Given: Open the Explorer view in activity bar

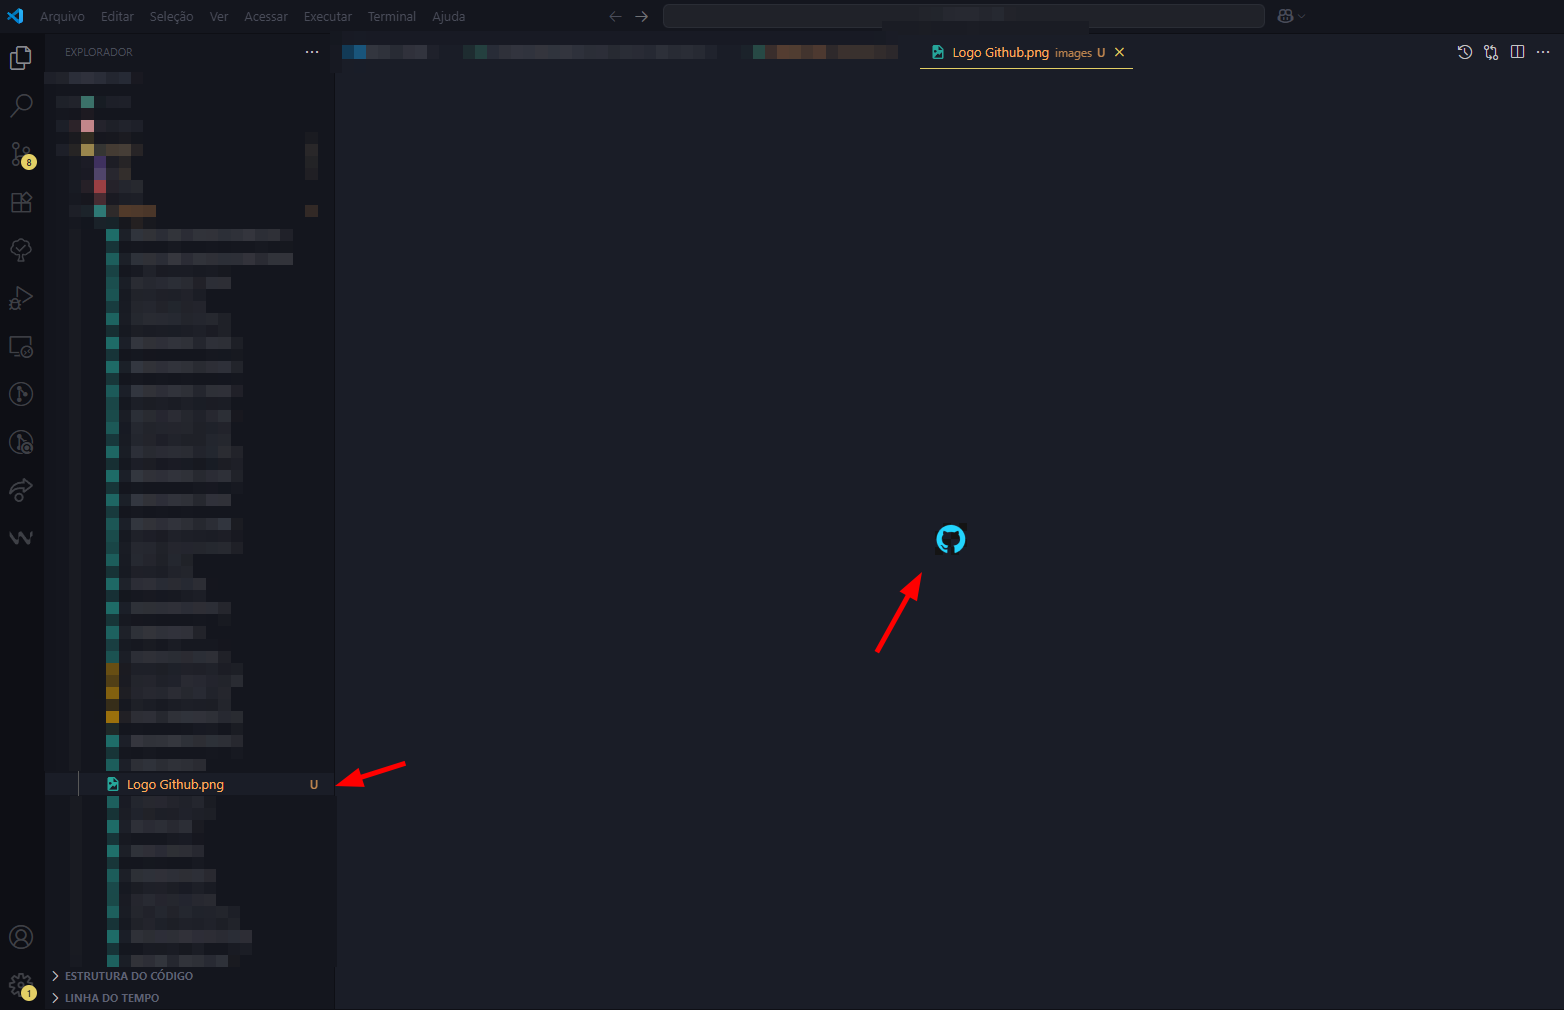Looking at the screenshot, I should 21,58.
